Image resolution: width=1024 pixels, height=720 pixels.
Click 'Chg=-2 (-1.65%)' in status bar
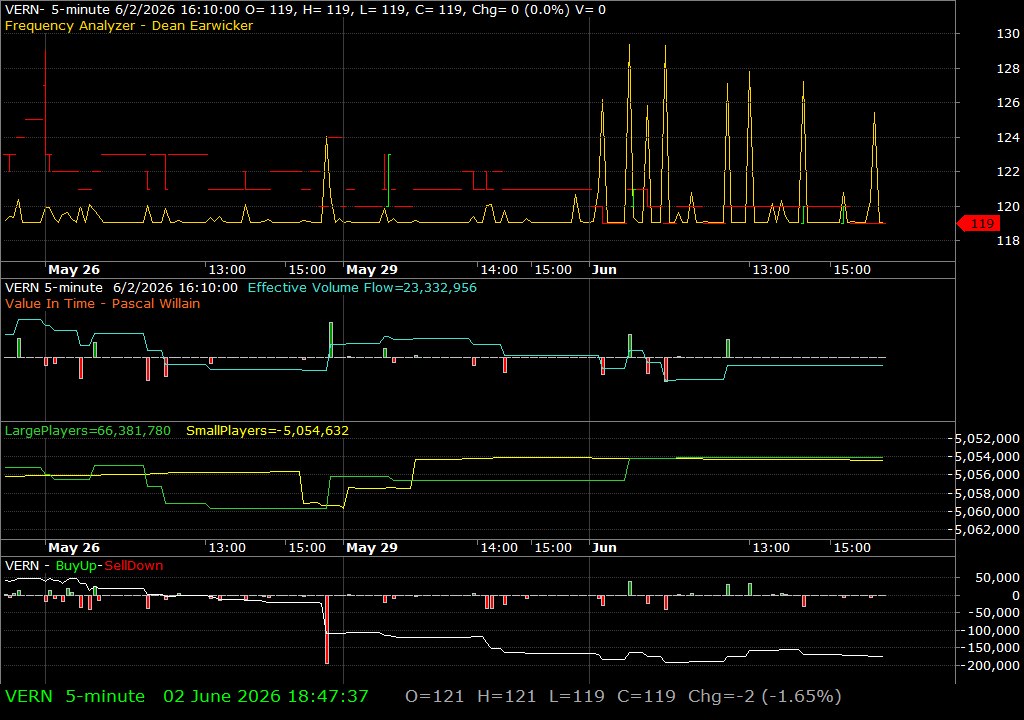(765, 696)
